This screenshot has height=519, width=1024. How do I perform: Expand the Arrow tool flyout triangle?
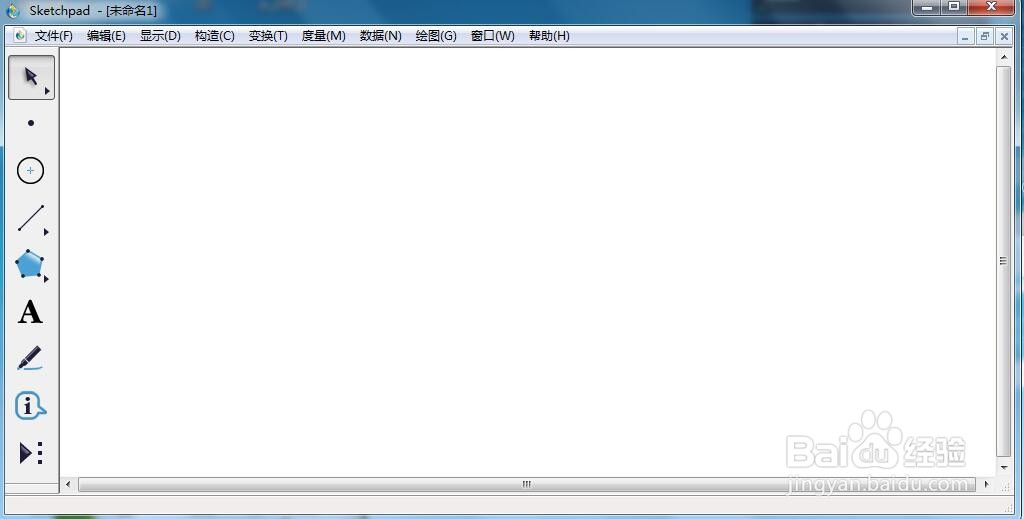(47, 91)
